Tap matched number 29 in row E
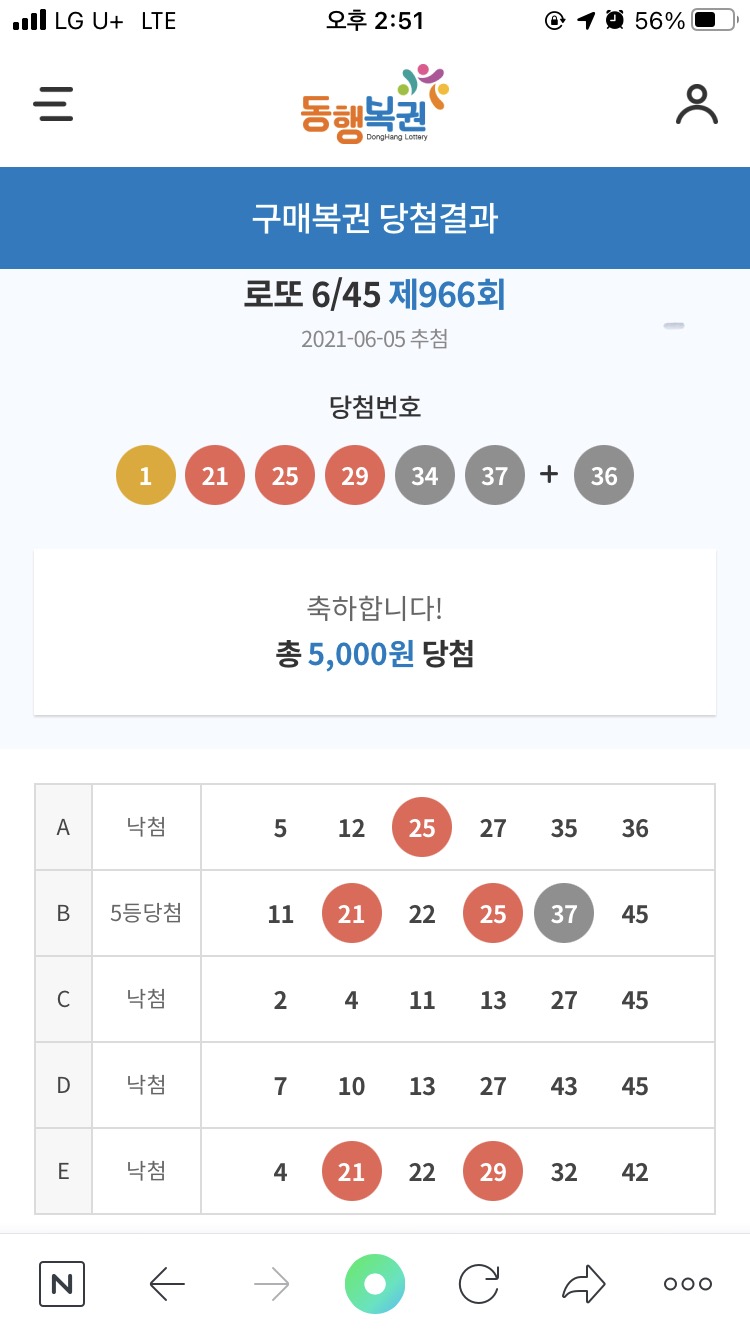 coord(493,1172)
